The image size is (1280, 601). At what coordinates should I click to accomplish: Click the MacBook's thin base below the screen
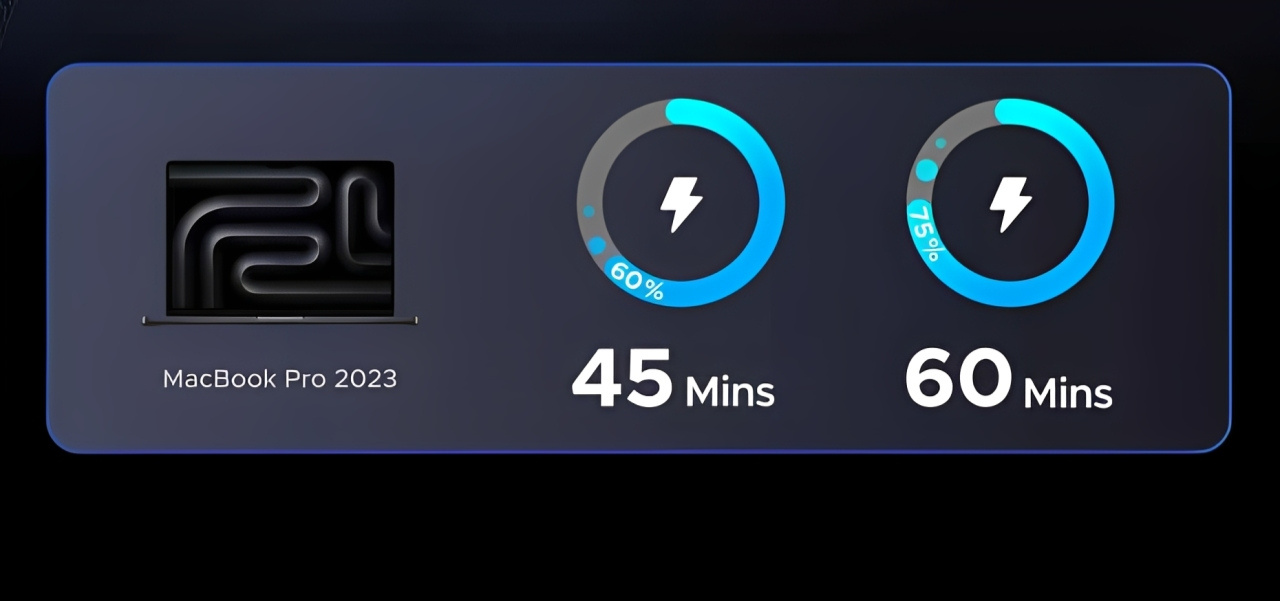[x=280, y=320]
